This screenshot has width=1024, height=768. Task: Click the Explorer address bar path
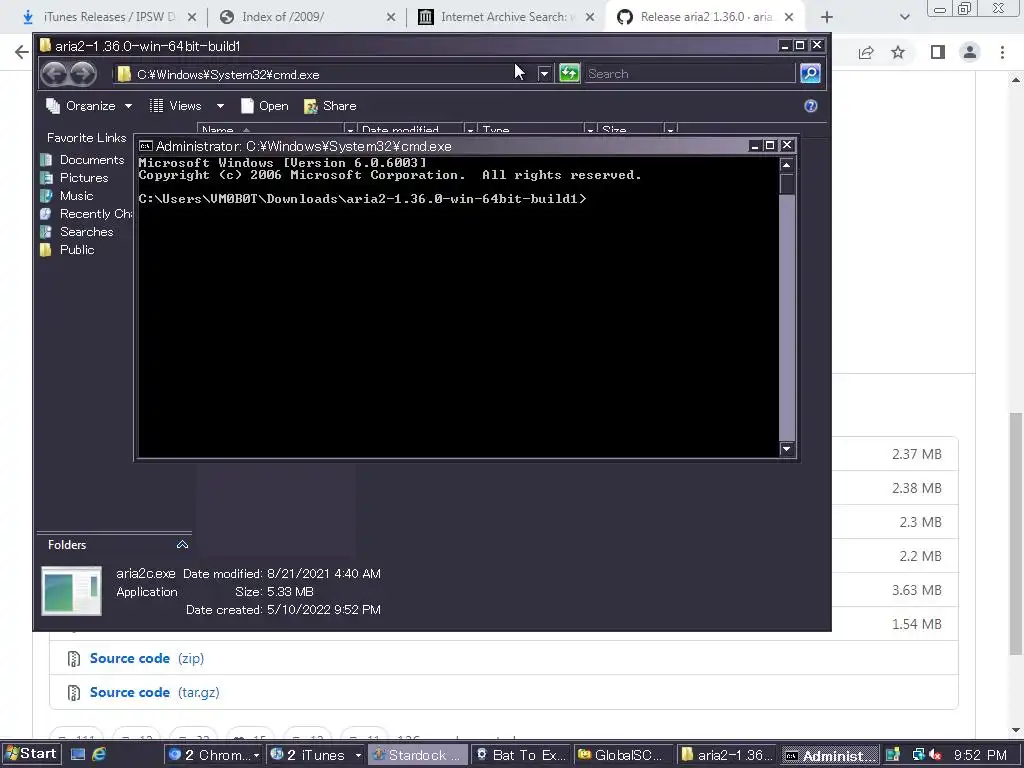[x=228, y=74]
